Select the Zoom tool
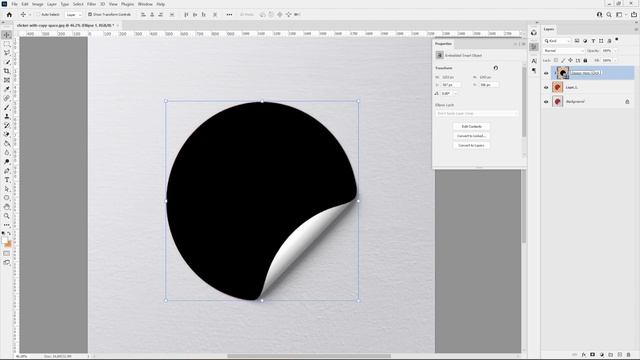 coord(7,216)
